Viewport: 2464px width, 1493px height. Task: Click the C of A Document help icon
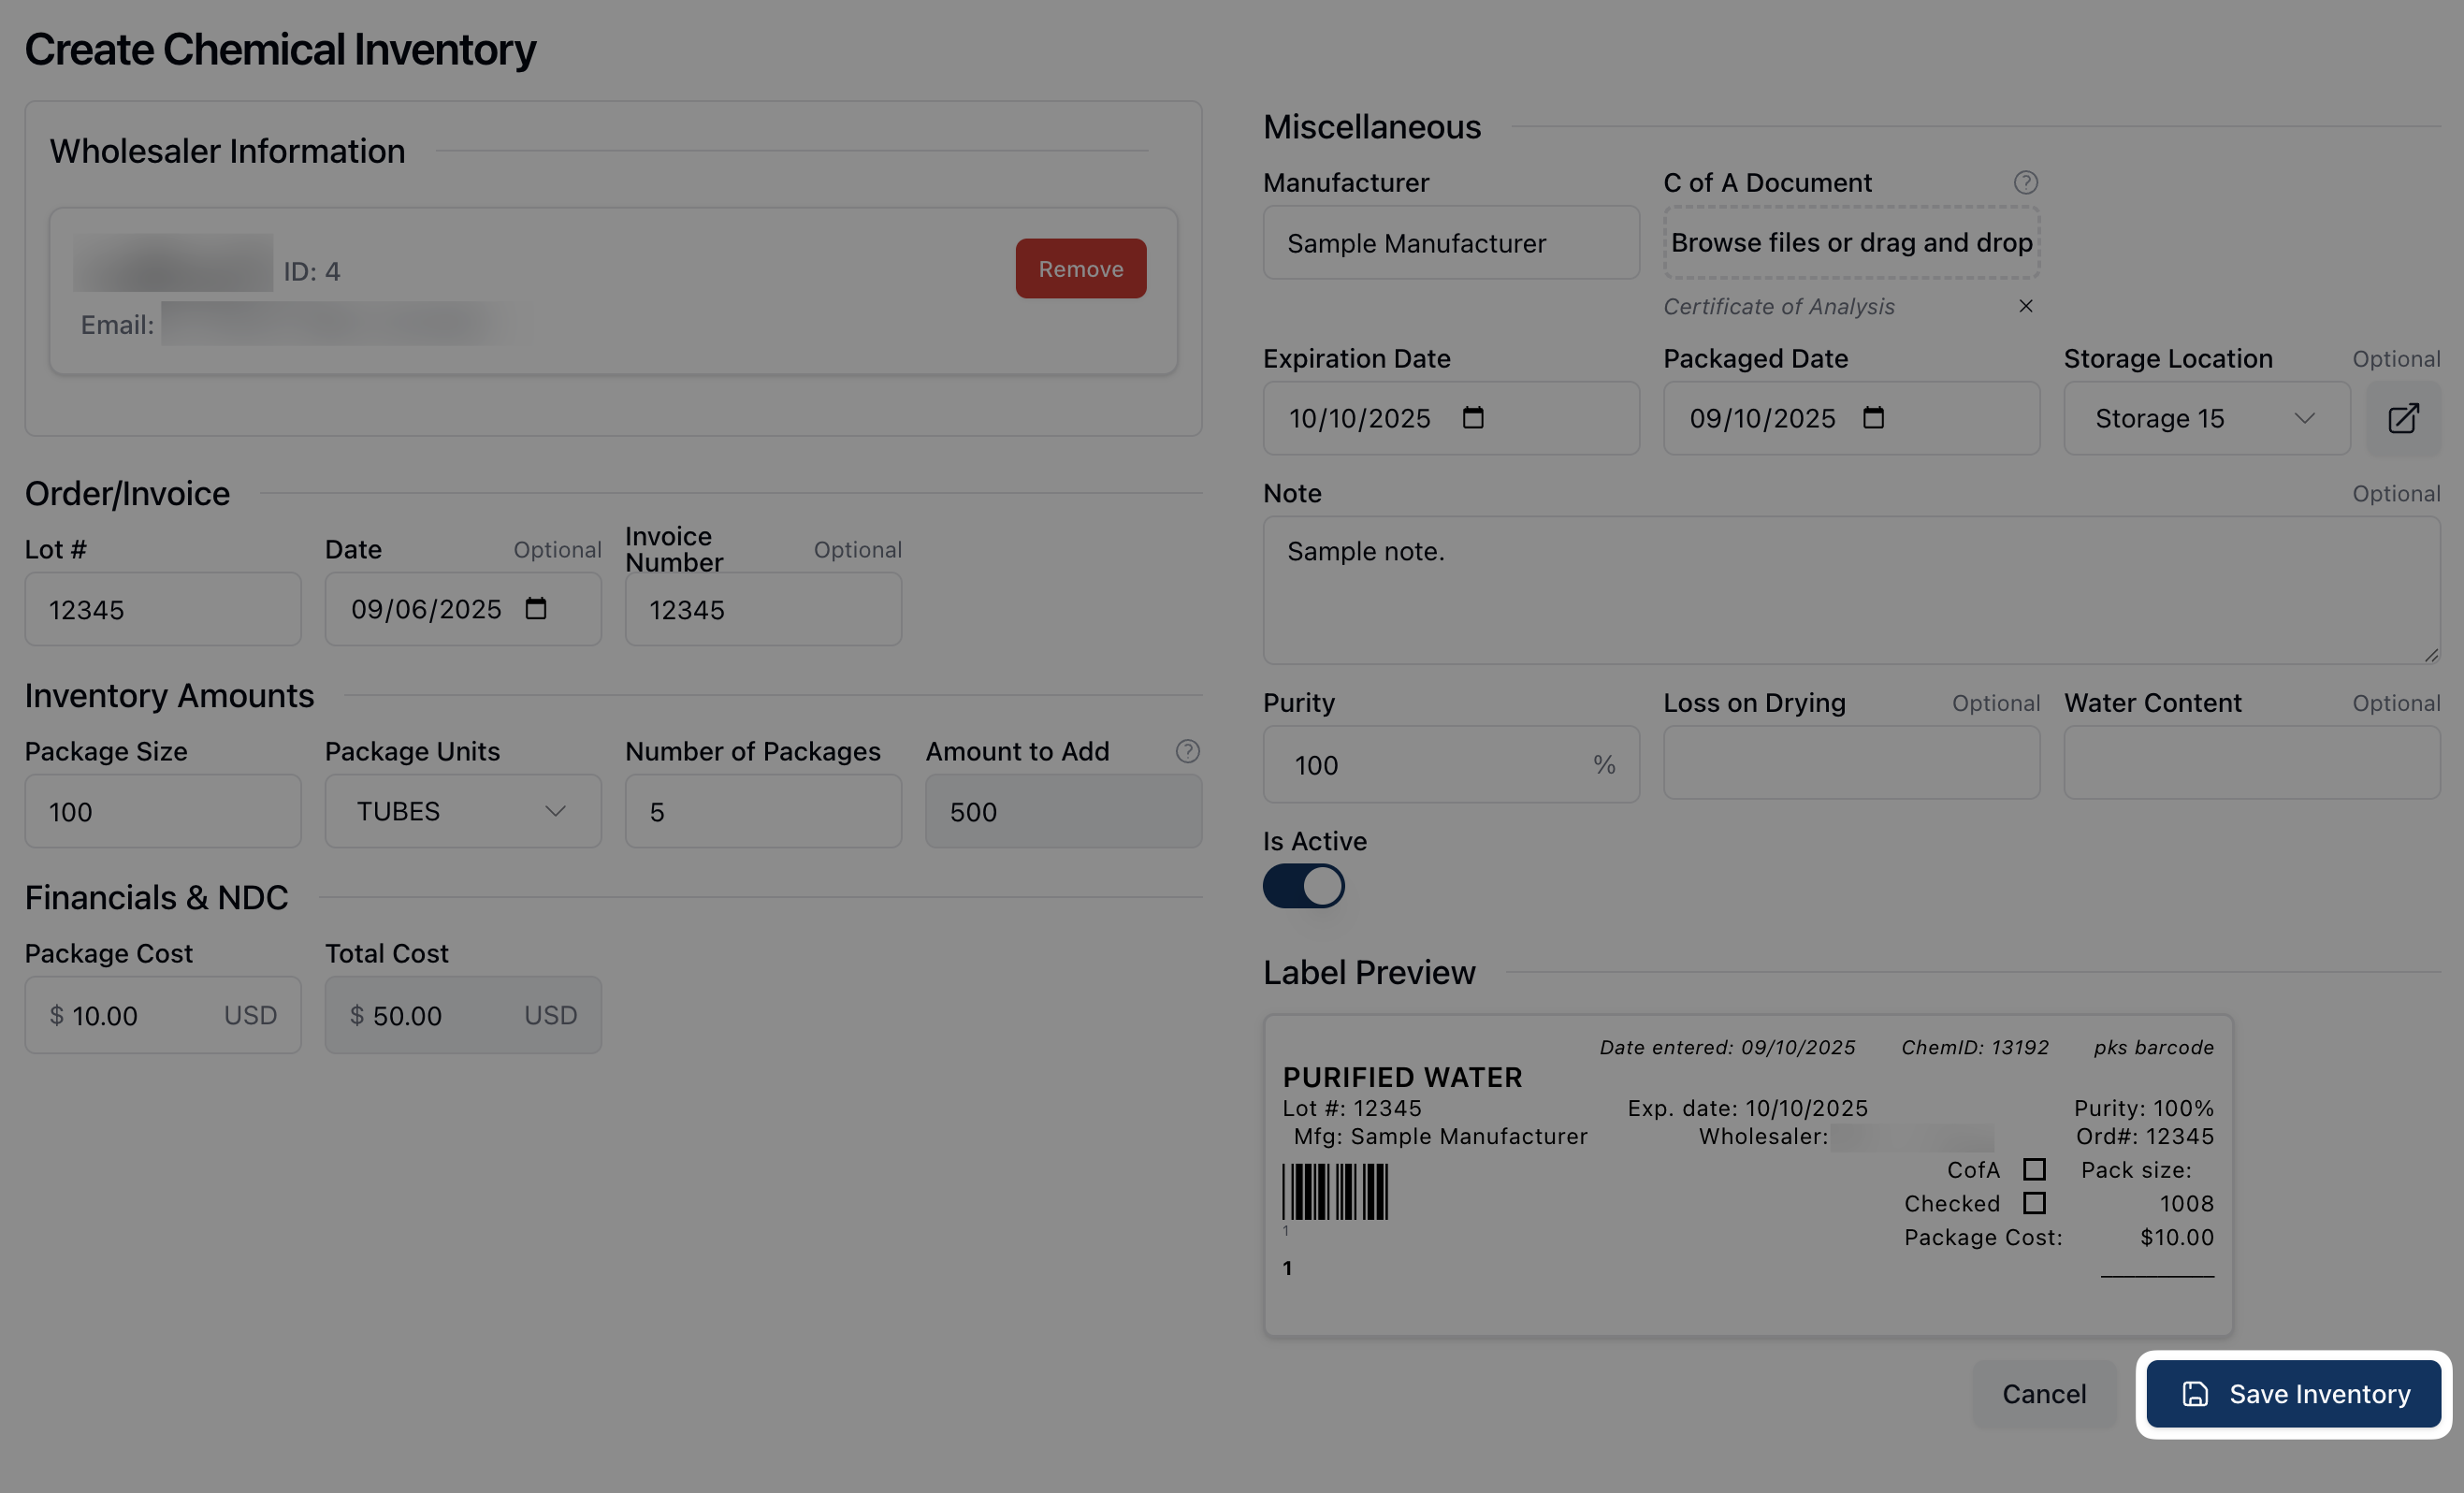2025,183
